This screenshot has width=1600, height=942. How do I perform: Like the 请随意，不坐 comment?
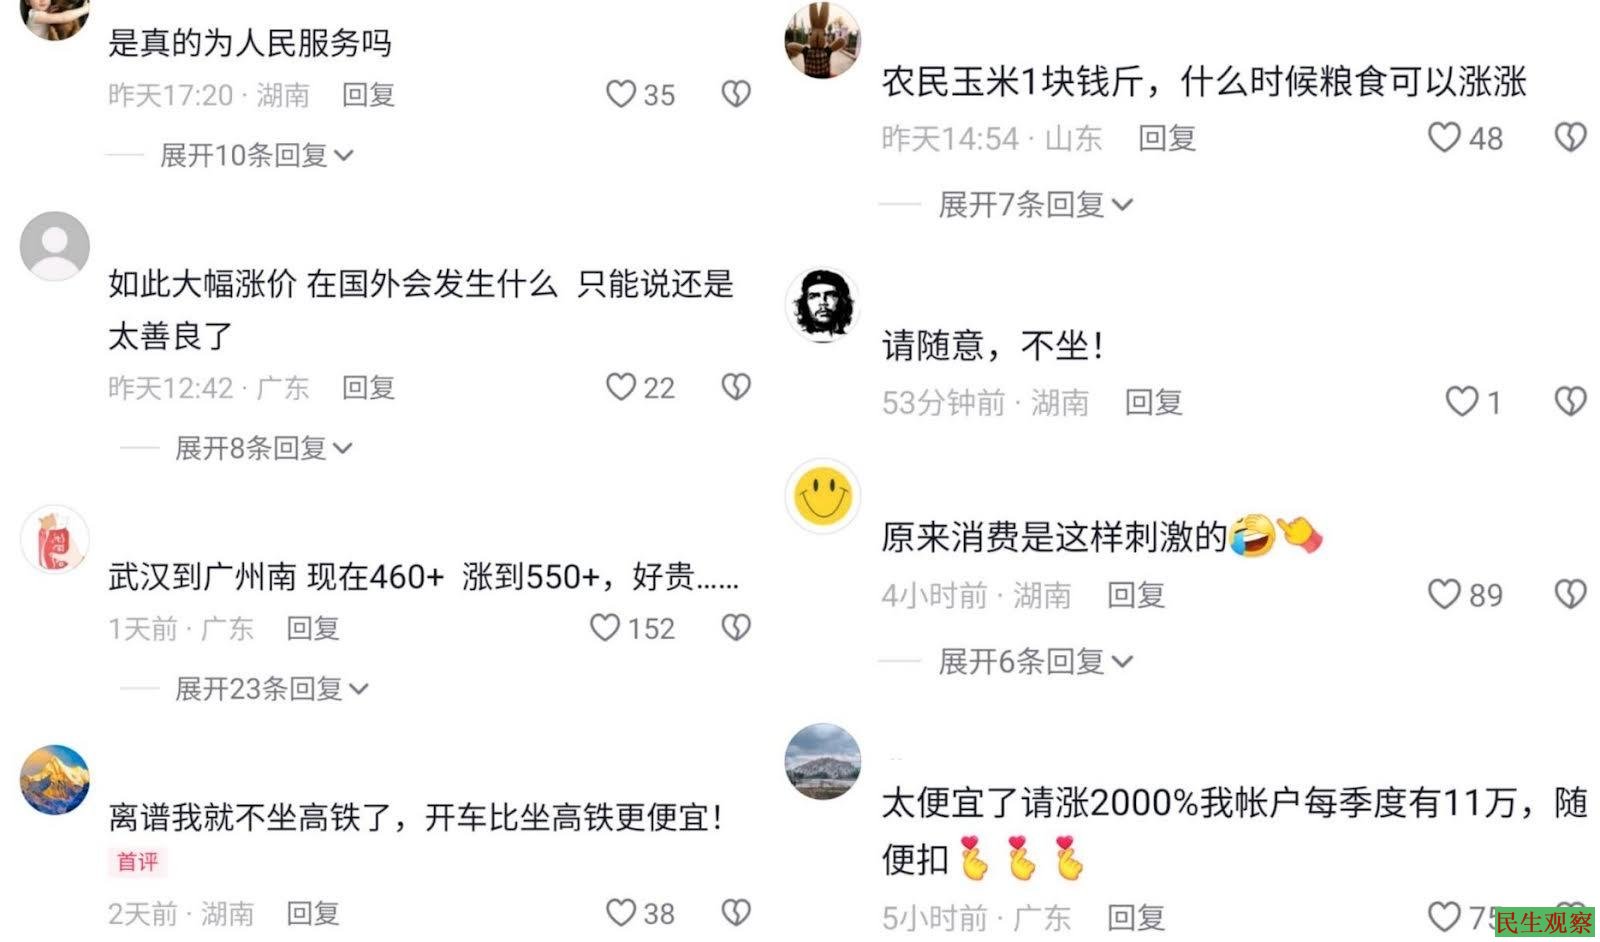1461,402
